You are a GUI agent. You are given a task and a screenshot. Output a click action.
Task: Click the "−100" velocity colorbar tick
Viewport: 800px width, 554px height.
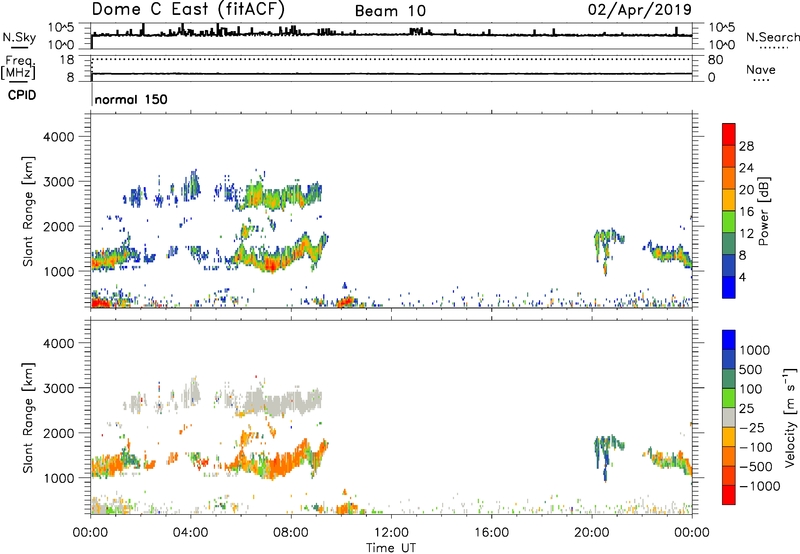pyautogui.click(x=756, y=447)
